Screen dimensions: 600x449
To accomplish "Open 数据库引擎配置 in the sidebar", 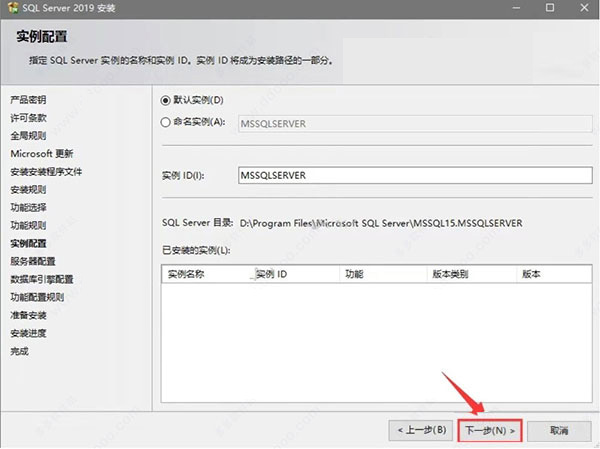I will point(41,279).
